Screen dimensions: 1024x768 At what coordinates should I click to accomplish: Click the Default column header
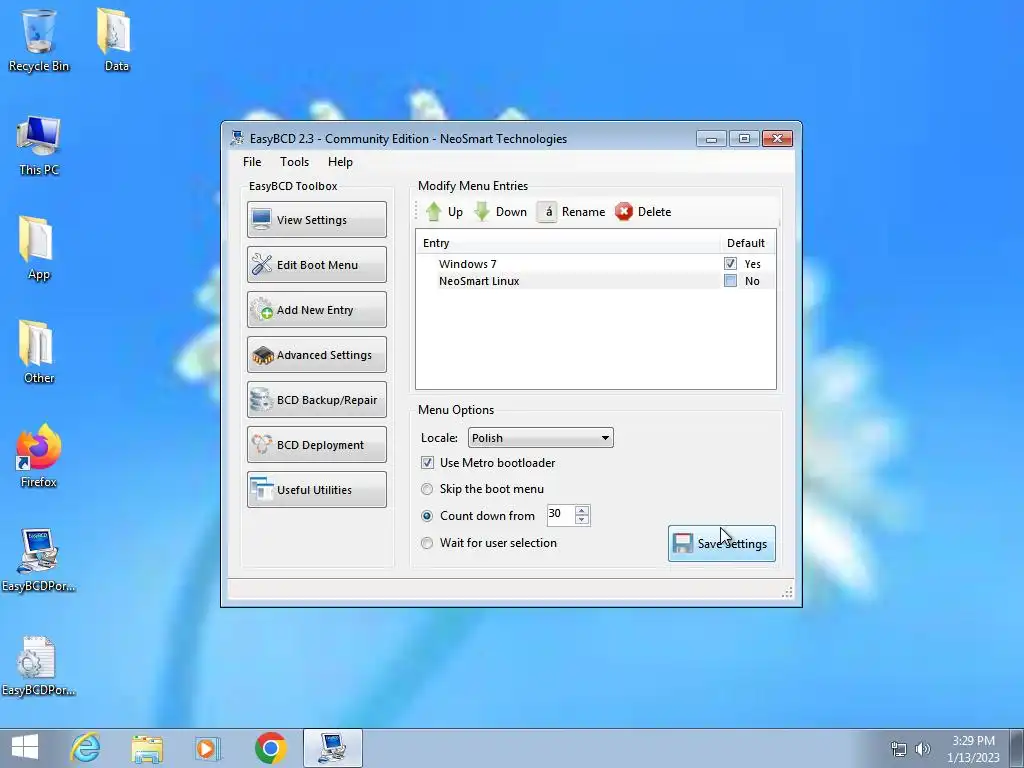point(747,243)
